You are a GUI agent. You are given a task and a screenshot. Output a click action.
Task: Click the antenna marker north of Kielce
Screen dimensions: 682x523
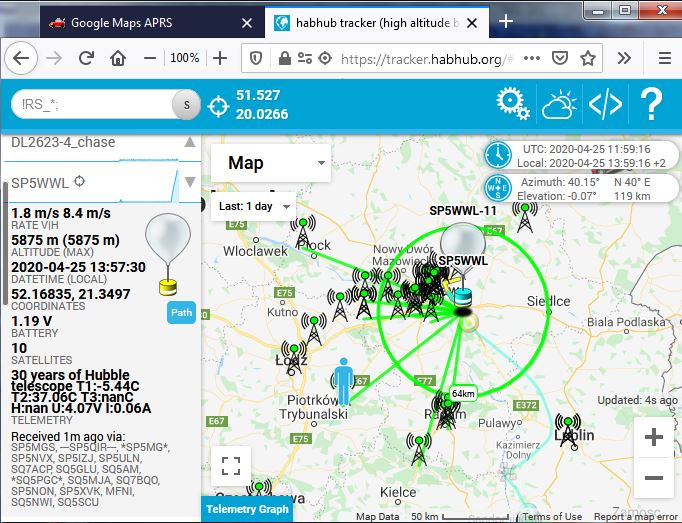pos(419,450)
